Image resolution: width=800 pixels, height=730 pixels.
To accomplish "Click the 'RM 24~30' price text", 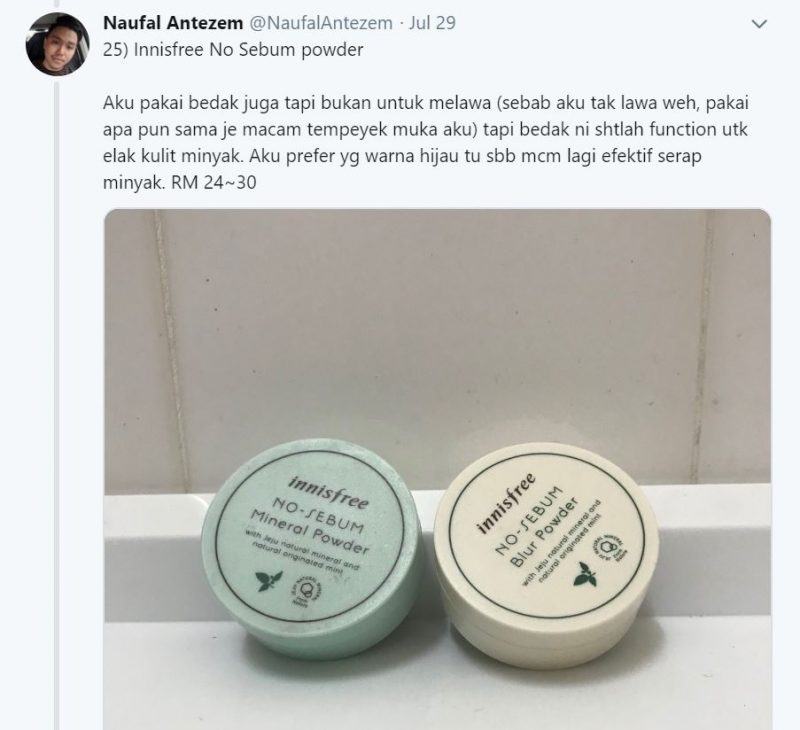I will [213, 182].
